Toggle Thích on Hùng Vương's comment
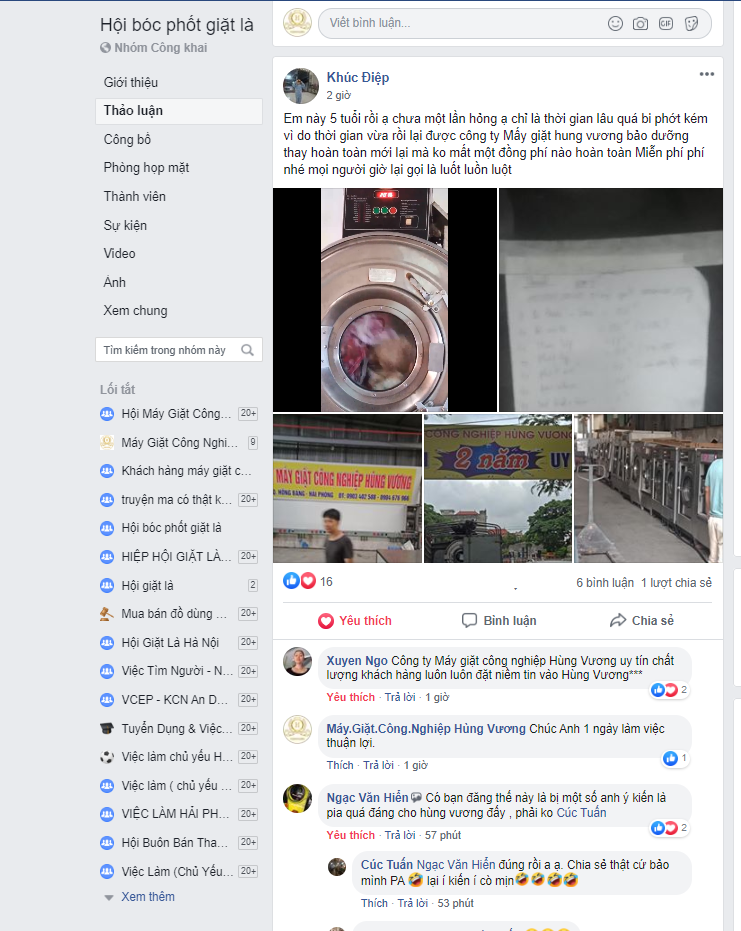Image resolution: width=741 pixels, height=931 pixels. coord(340,765)
